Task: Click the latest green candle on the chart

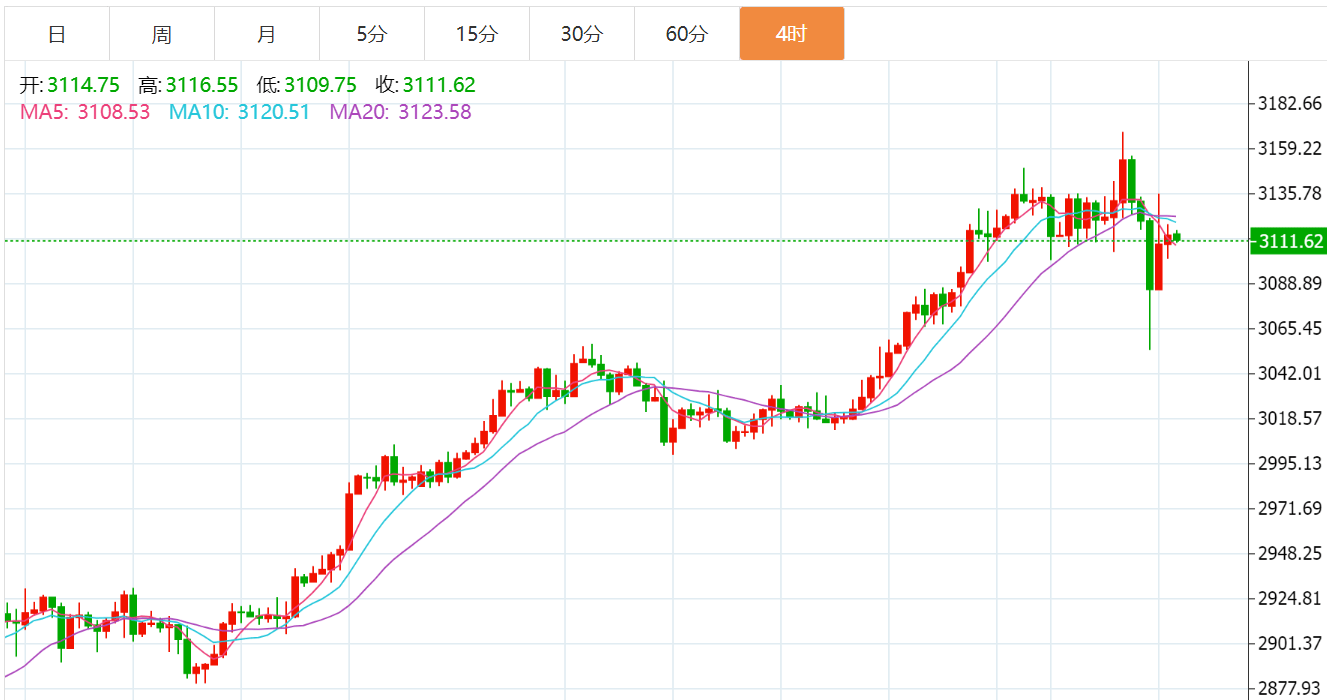Action: [1178, 237]
